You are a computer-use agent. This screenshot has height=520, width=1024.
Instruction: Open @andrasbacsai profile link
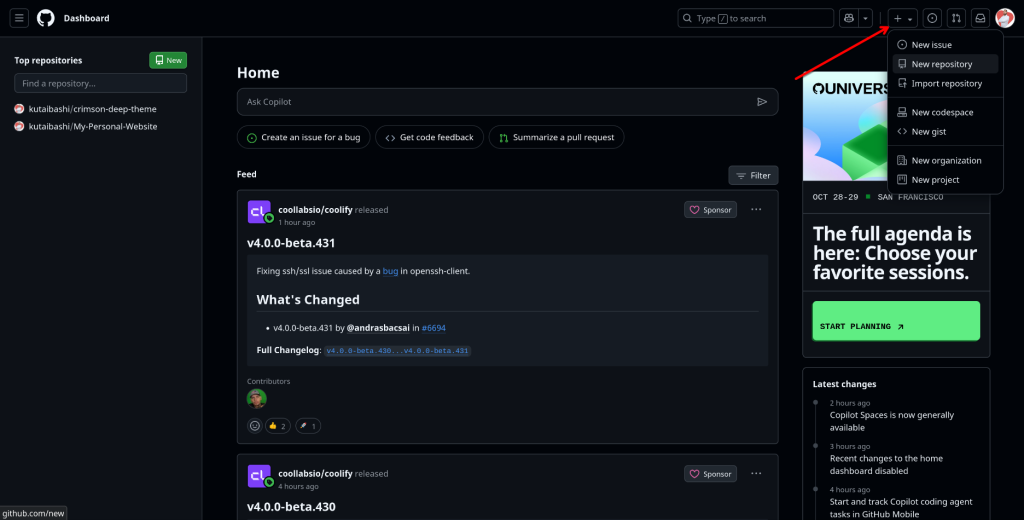coord(378,328)
